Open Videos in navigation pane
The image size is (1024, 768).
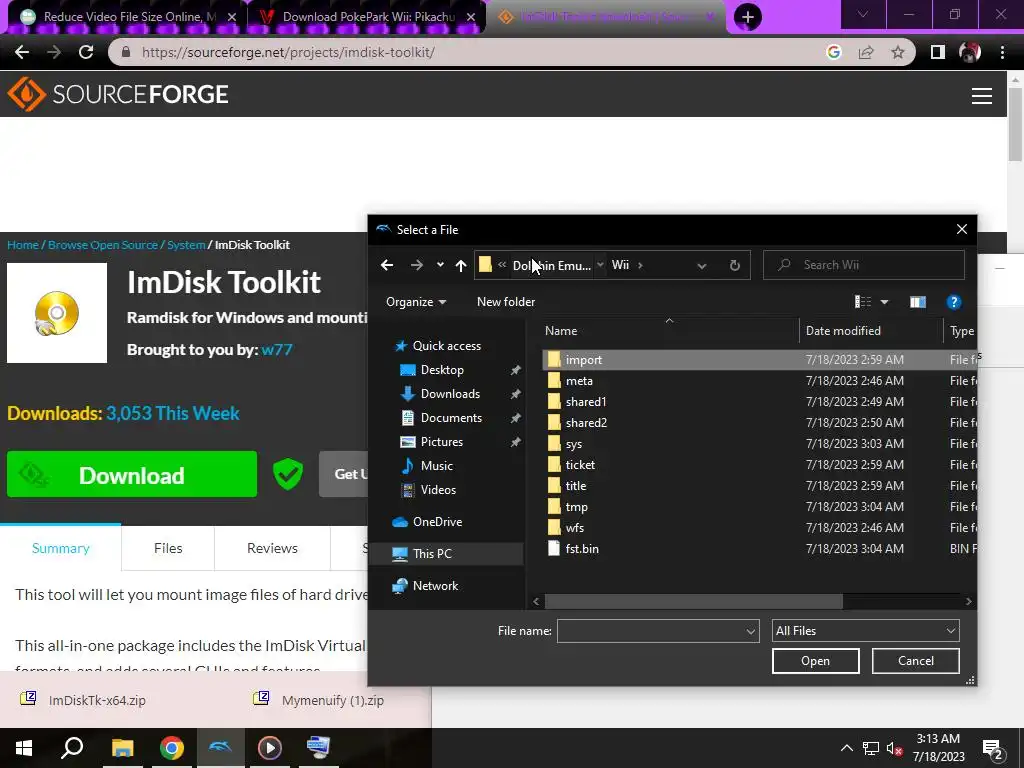pyautogui.click(x=438, y=490)
